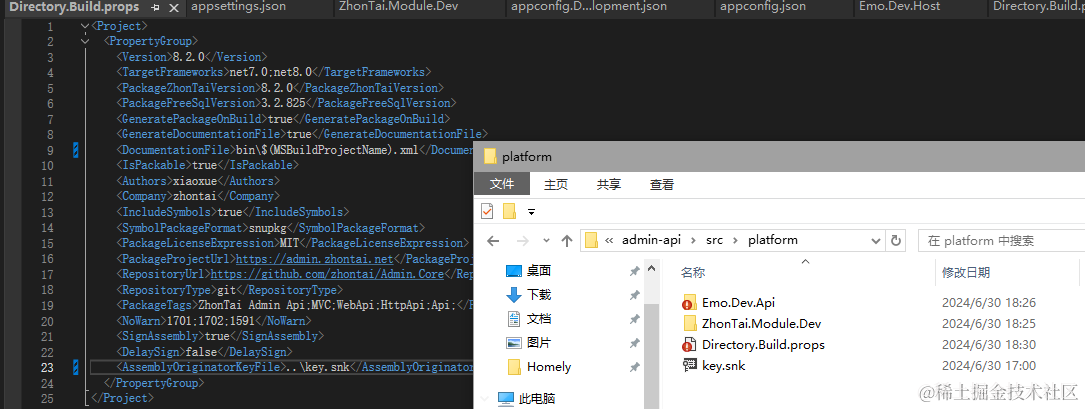Click the new folder quick access icon
This screenshot has width=1085, height=409.
coord(509,210)
